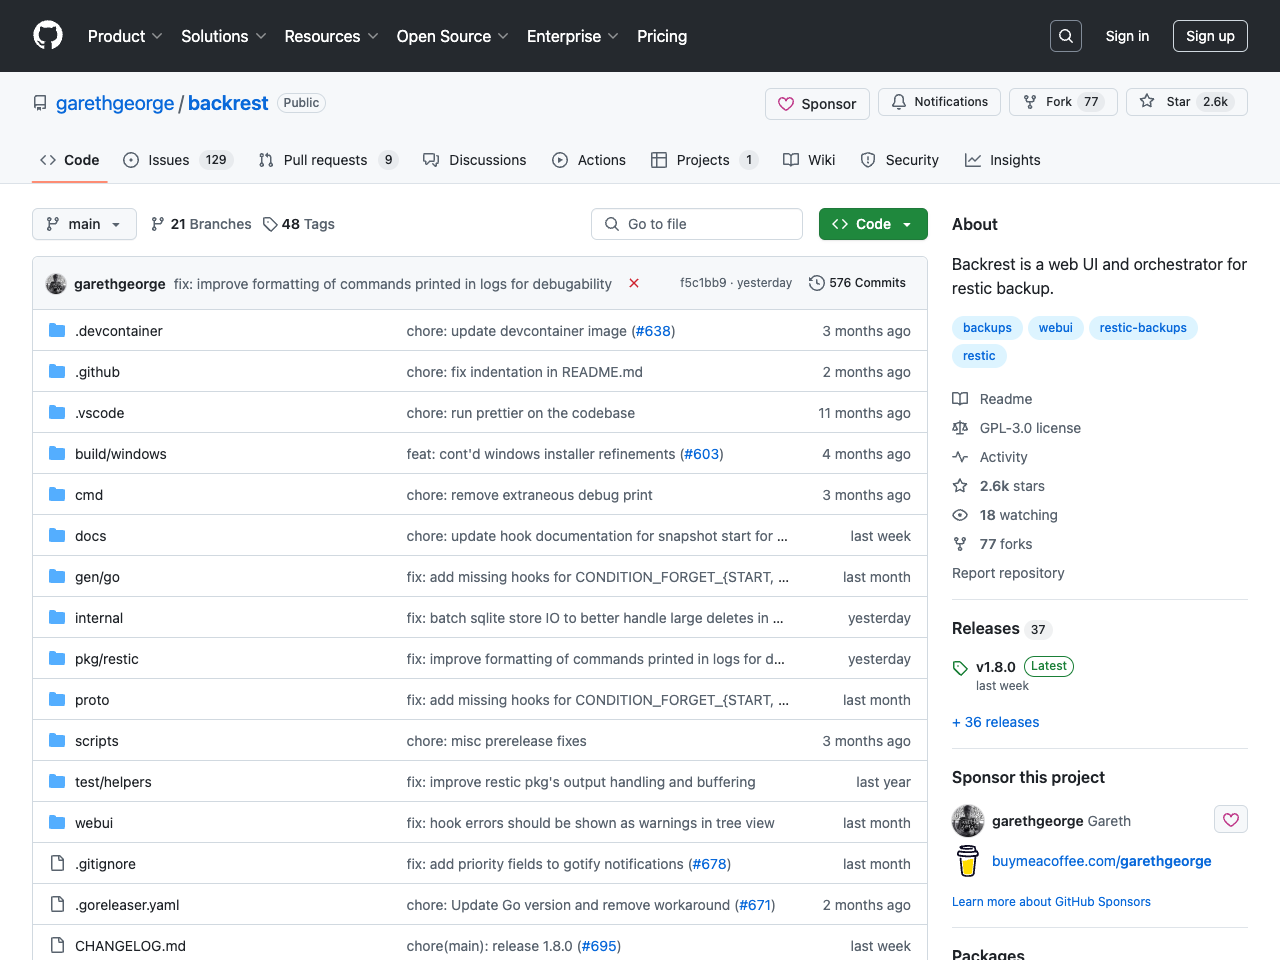Click Report repository

coord(1008,573)
